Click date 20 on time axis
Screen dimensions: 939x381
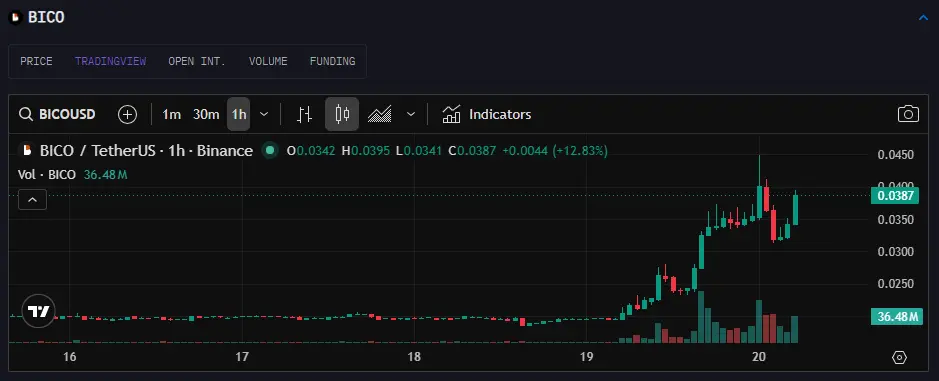pyautogui.click(x=759, y=357)
